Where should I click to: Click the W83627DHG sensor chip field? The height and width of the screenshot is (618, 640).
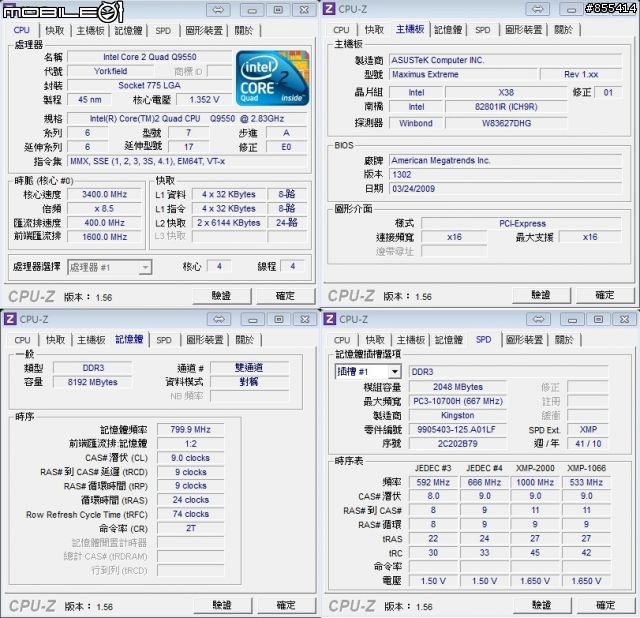(x=506, y=123)
